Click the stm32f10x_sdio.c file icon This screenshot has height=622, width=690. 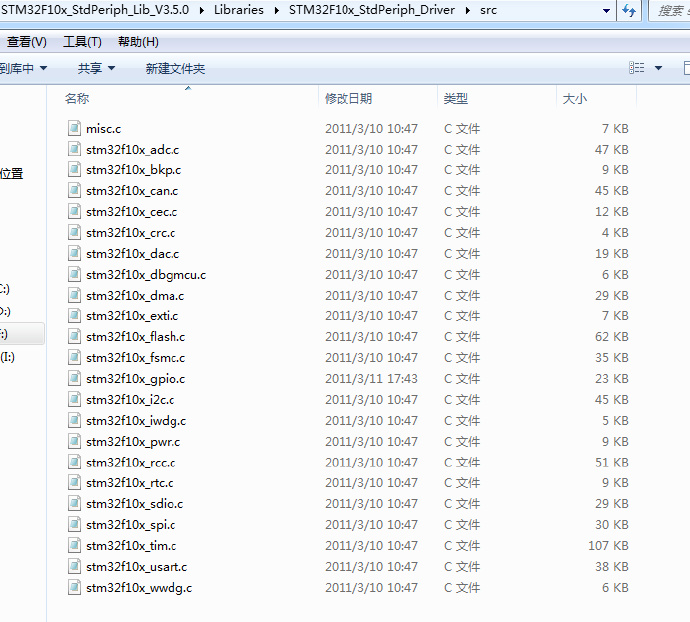74,504
